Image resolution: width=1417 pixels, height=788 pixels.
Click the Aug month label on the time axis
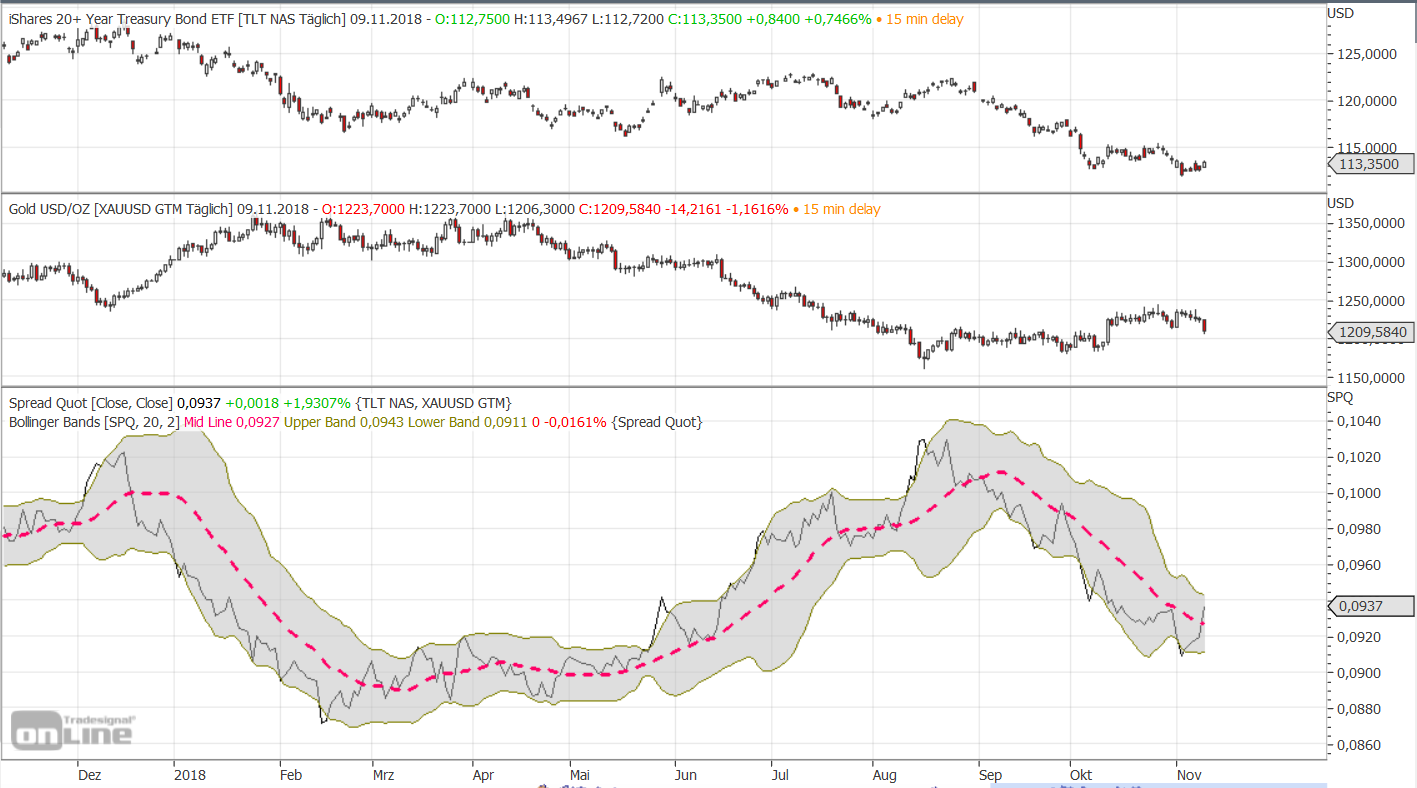(884, 774)
